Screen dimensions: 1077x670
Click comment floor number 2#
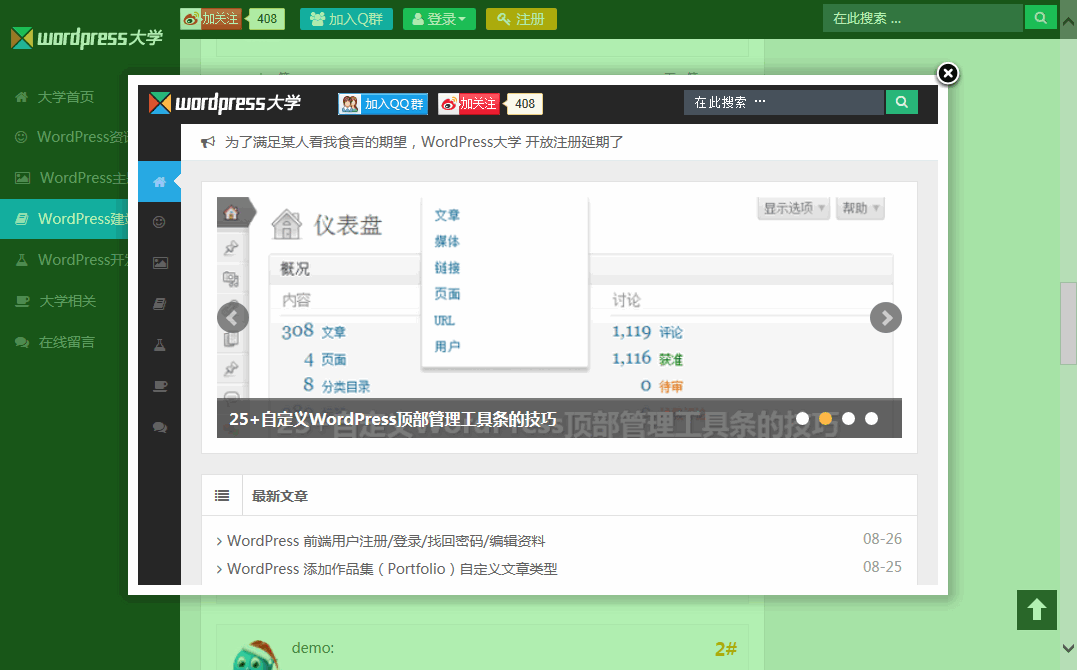pos(725,649)
